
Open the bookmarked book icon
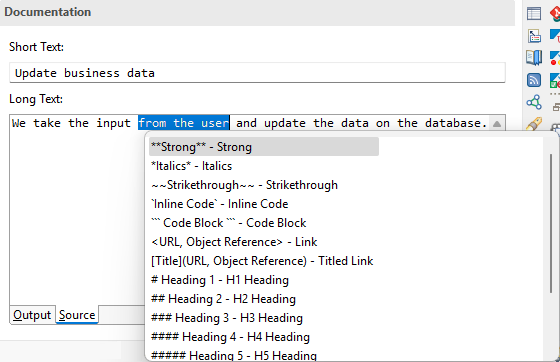coord(534,57)
